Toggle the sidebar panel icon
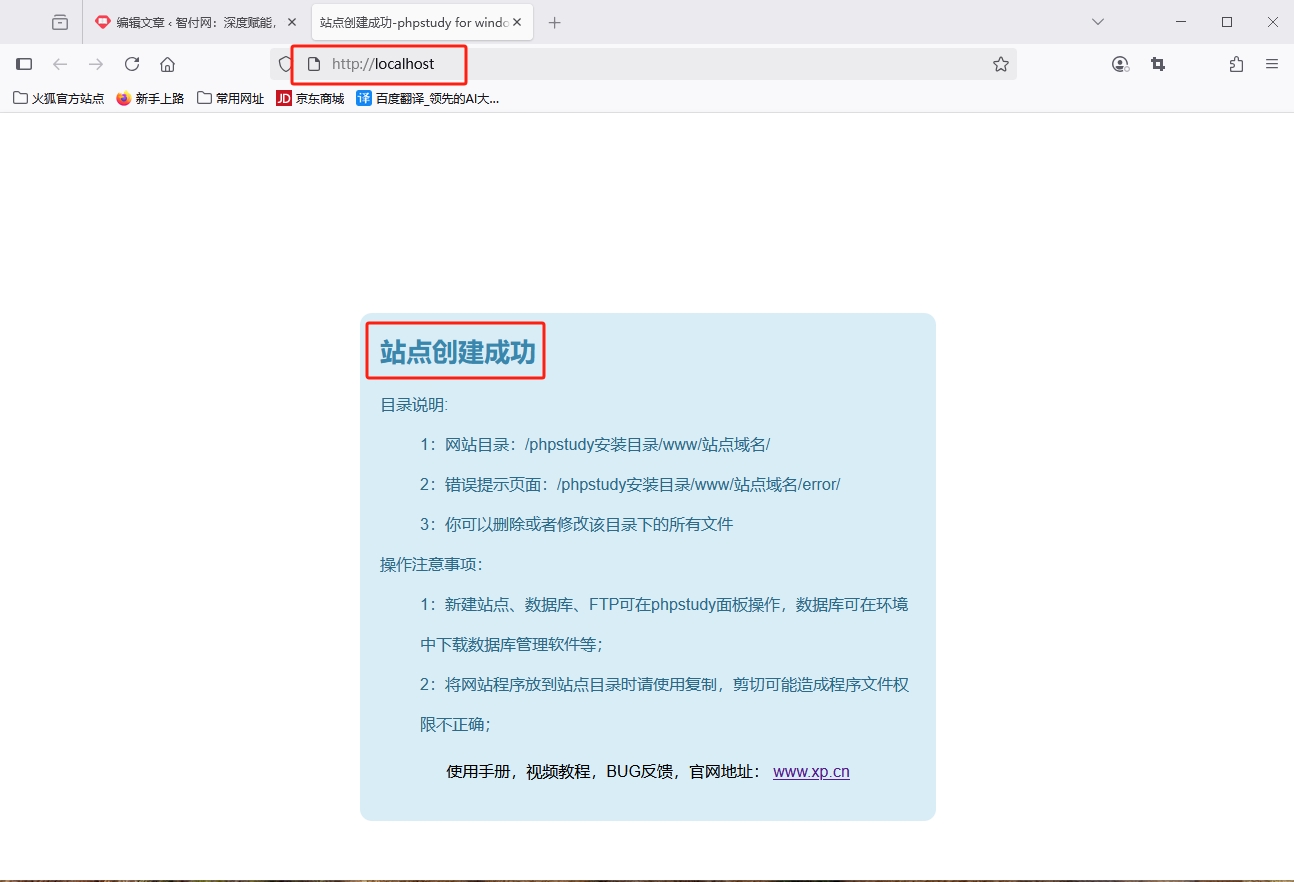Viewport: 1294px width, 882px height. coord(24,64)
